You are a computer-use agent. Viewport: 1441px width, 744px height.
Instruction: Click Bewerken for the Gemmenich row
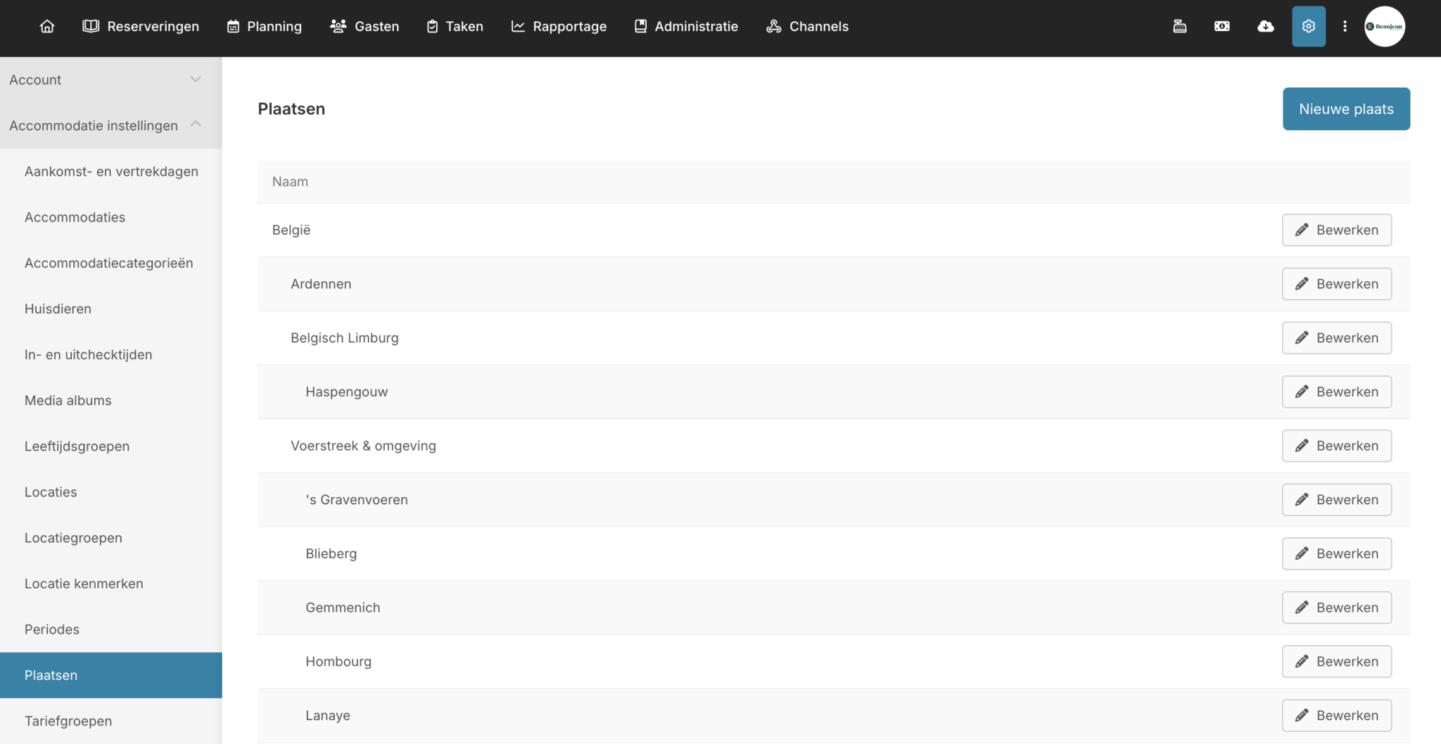tap(1336, 608)
